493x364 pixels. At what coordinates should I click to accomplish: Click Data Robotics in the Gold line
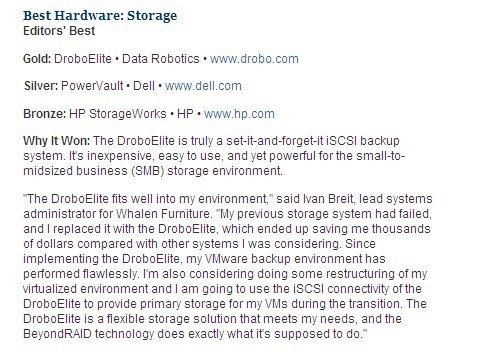[x=160, y=59]
